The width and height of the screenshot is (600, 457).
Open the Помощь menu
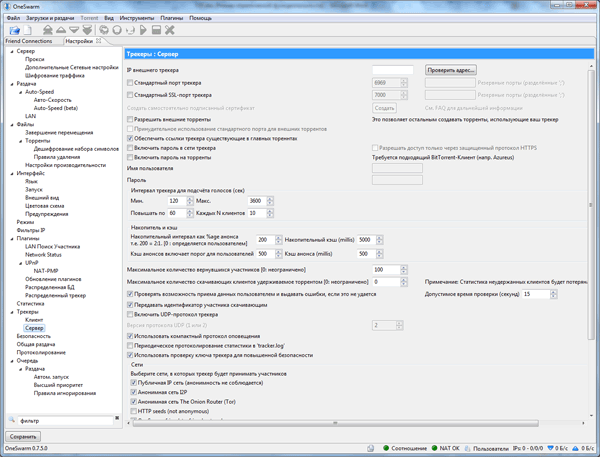pyautogui.click(x=201, y=18)
